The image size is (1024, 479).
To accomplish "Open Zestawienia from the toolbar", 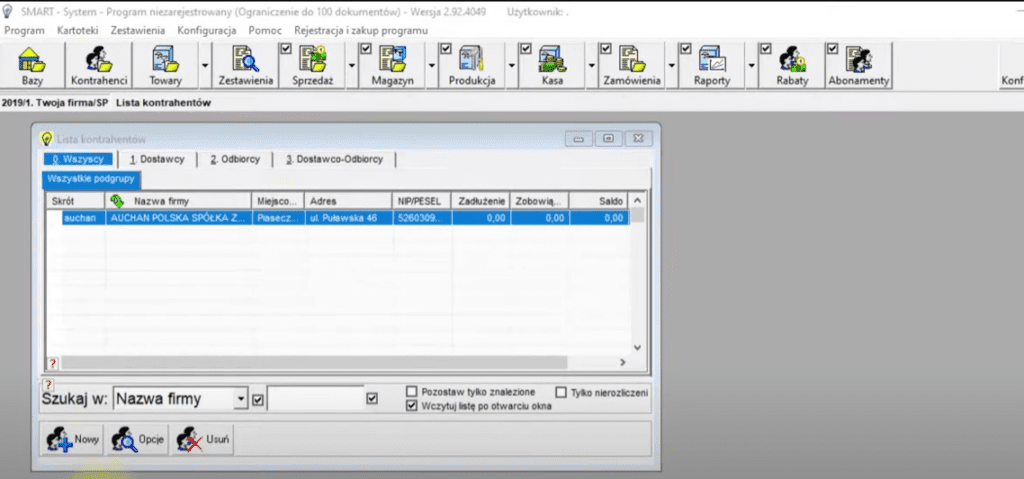I will point(245,66).
